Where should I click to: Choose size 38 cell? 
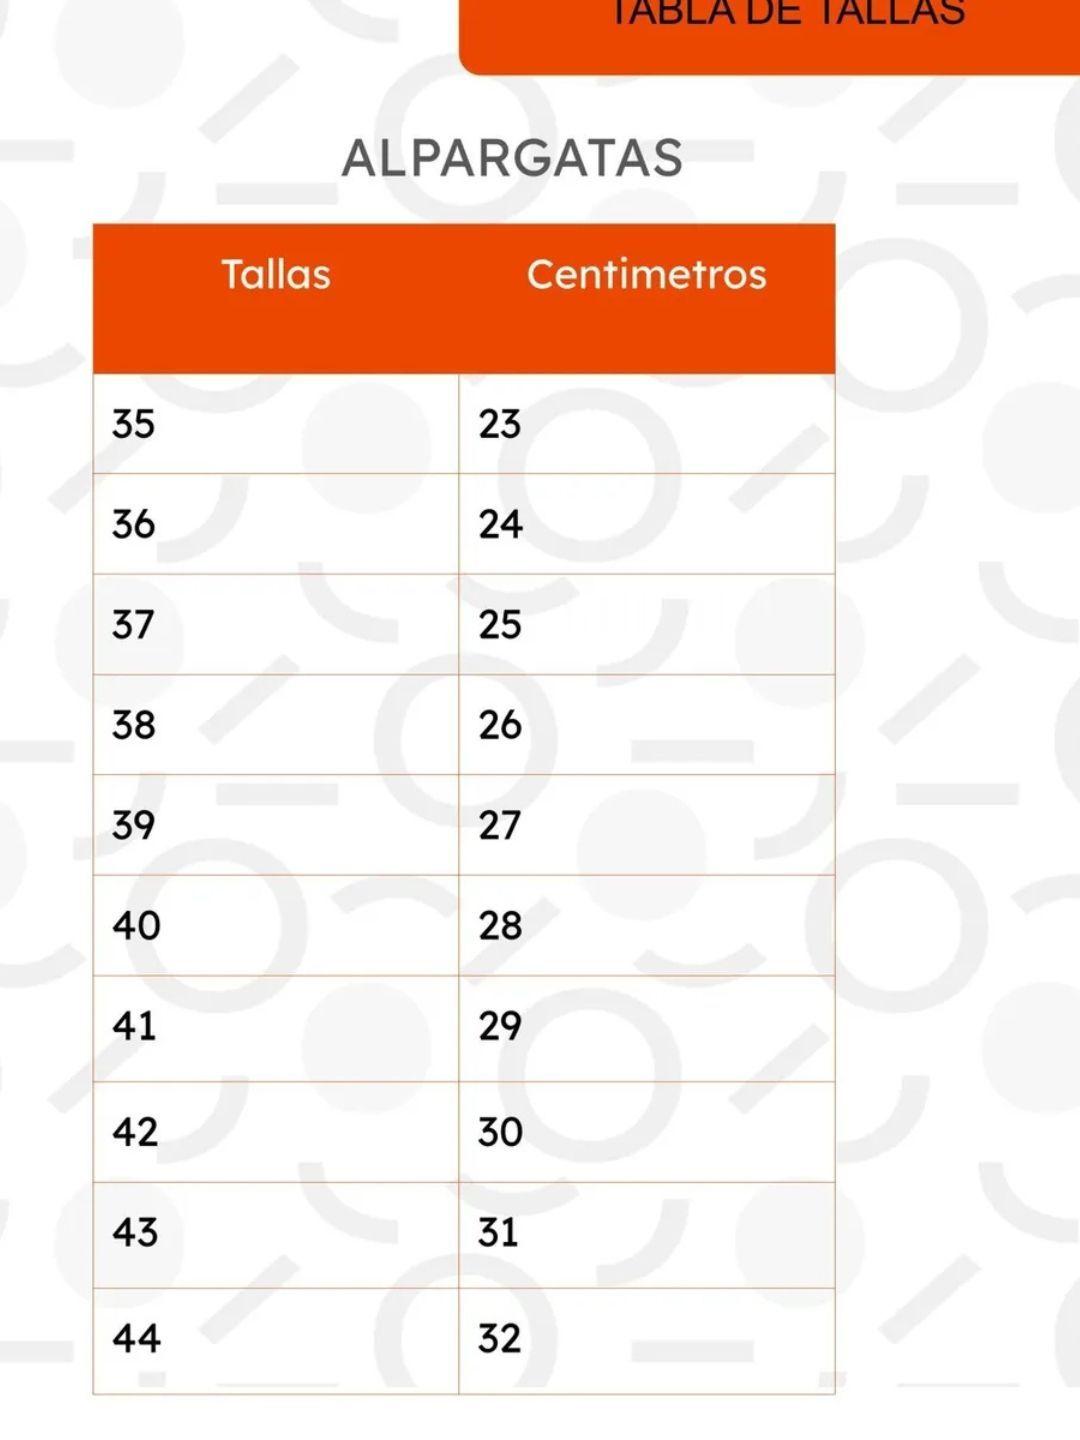[x=276, y=725]
